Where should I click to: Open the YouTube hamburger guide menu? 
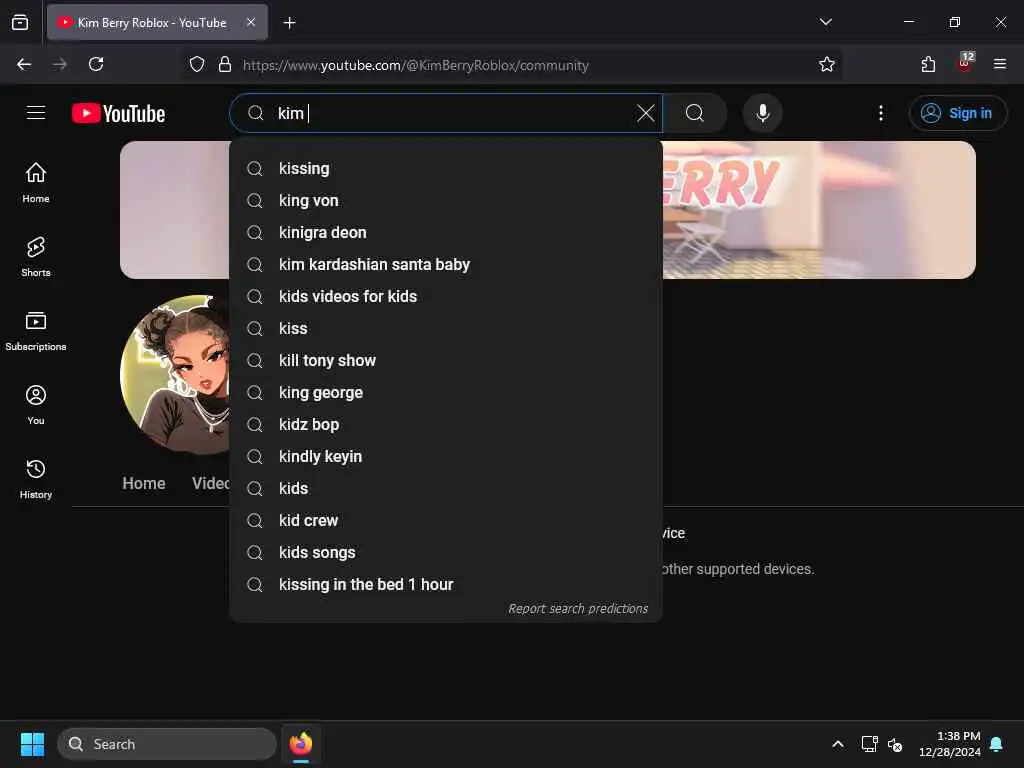click(36, 113)
